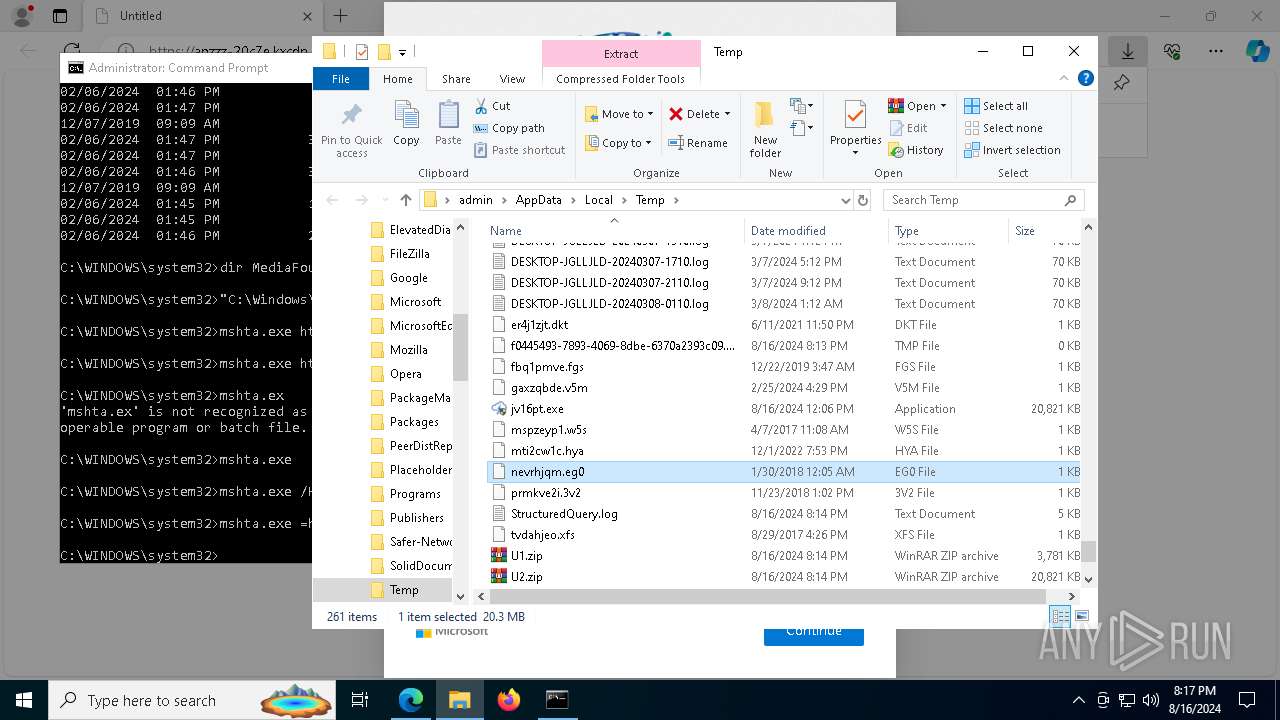Screen dimensions: 1280x720
Task: Select jv16pt.exe application file
Action: click(x=783, y=409)
